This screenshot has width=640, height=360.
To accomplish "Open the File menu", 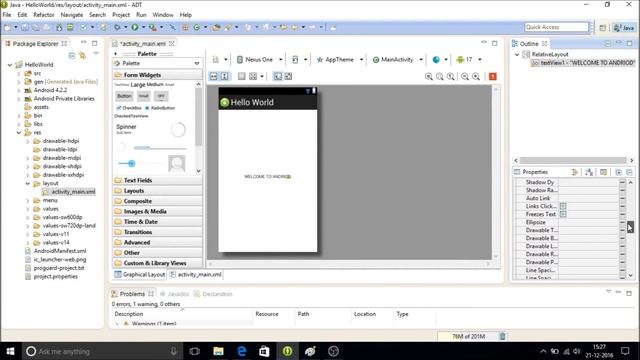I will point(7,15).
